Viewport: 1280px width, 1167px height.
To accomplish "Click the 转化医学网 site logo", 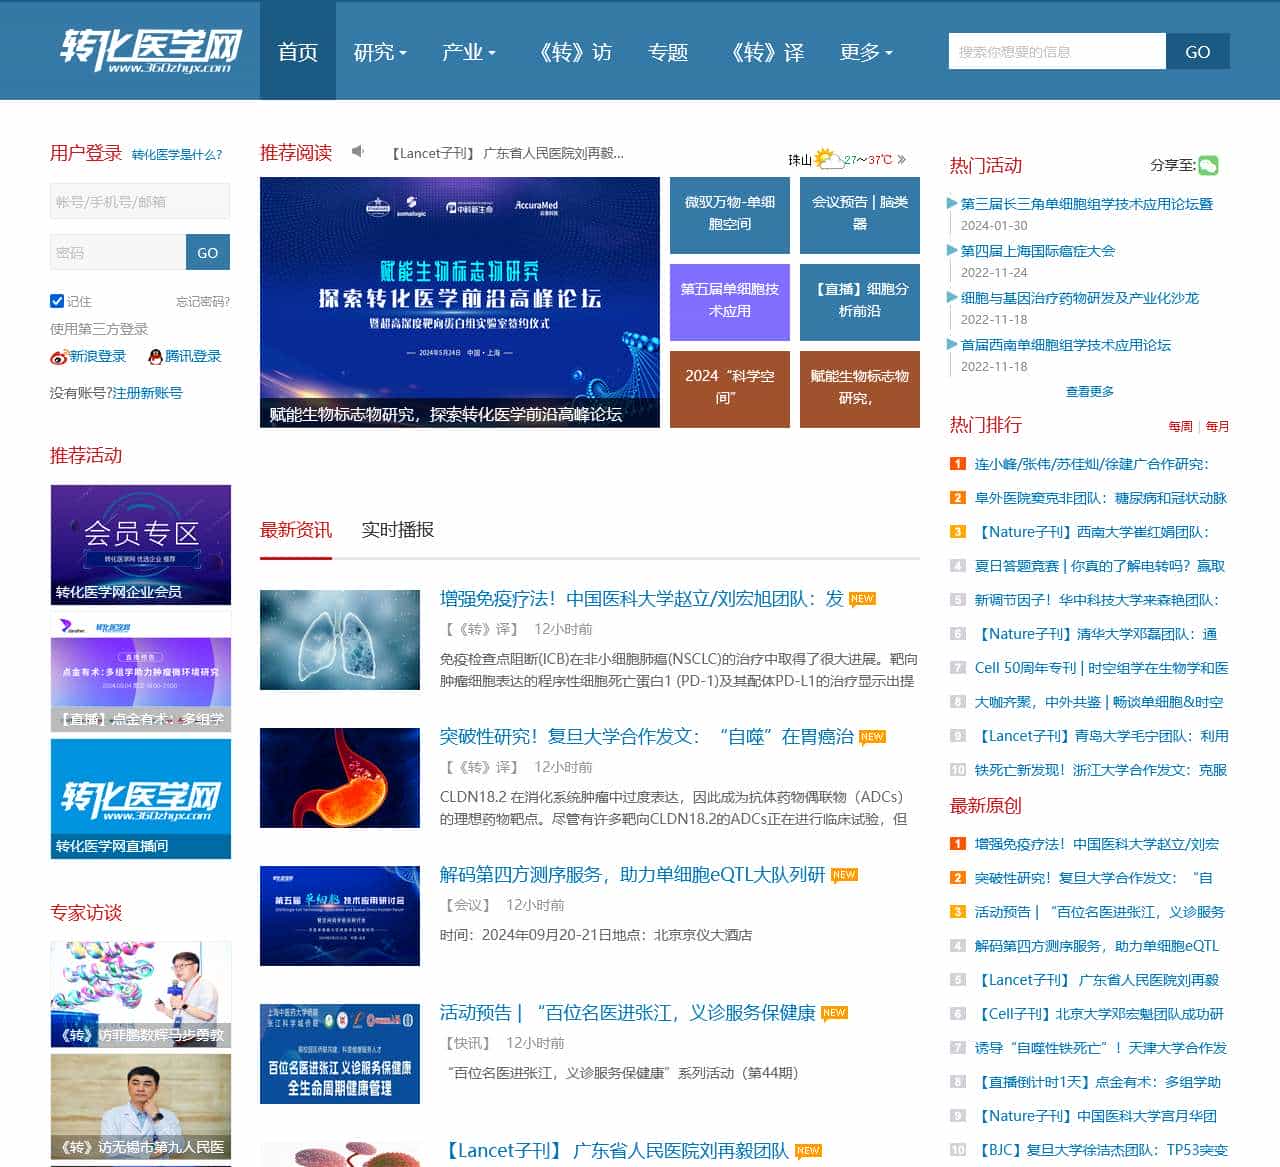I will (x=151, y=50).
